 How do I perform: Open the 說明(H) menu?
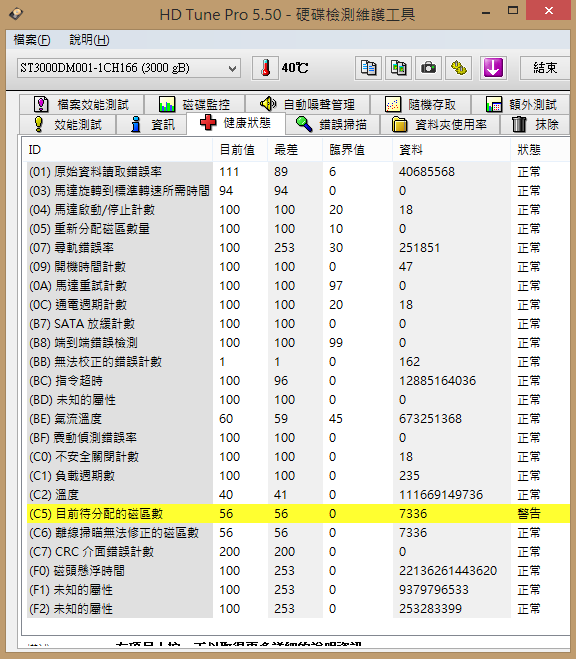coord(89,40)
